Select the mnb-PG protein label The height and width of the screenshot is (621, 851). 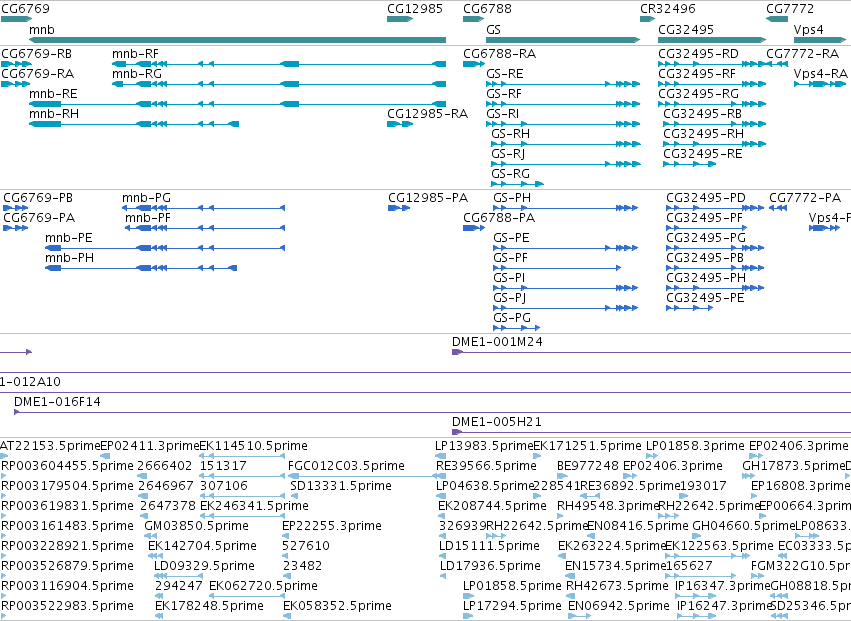pos(146,198)
